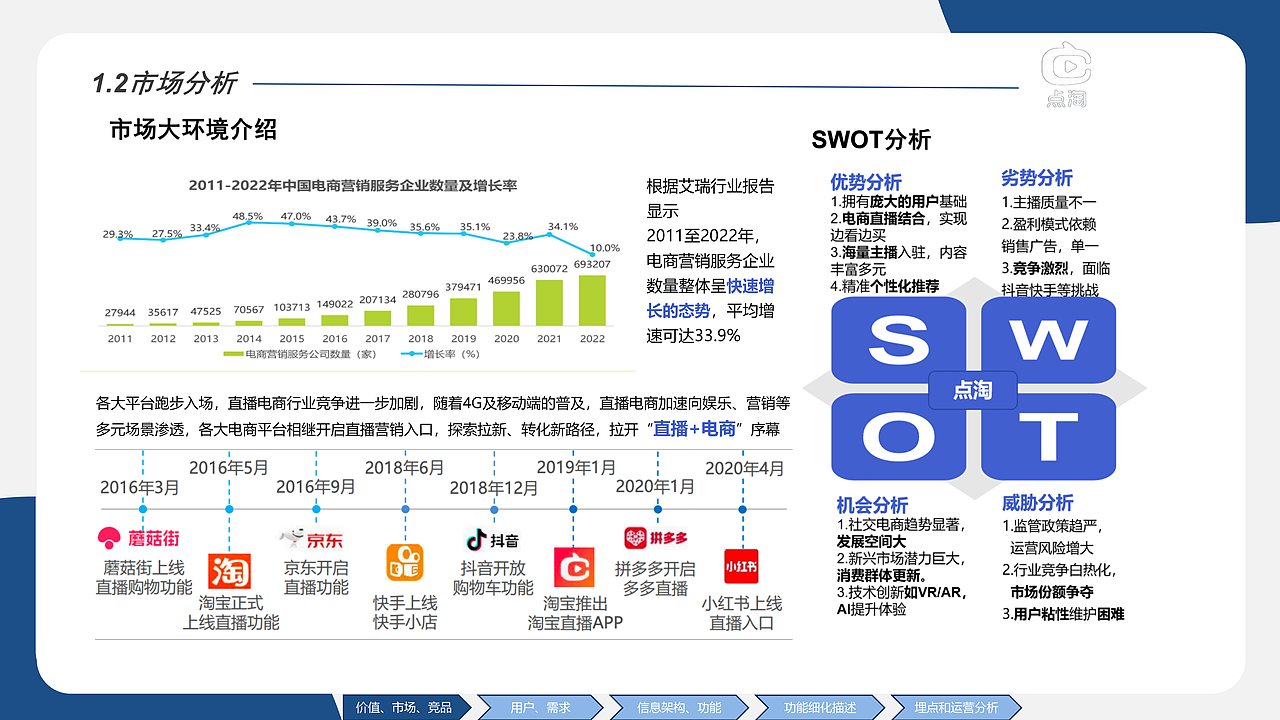Image resolution: width=1280 pixels, height=720 pixels.
Task: Click the 1.2市场分析 section title
Action: pyautogui.click(x=163, y=83)
